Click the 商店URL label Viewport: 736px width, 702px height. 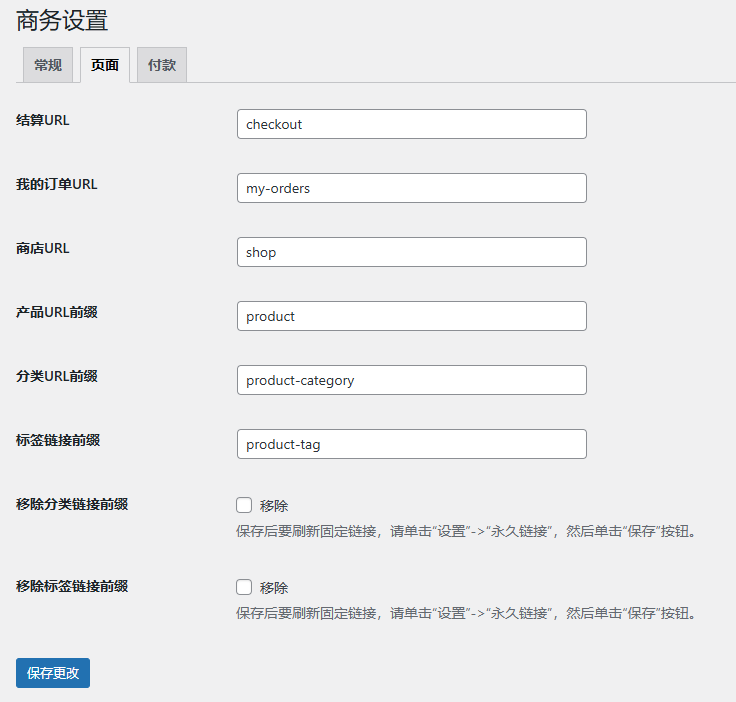click(43, 248)
